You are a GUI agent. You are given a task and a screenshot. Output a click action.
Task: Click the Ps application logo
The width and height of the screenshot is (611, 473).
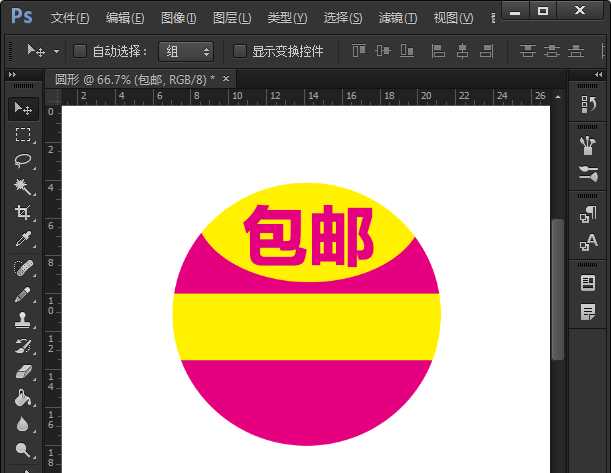click(x=22, y=16)
